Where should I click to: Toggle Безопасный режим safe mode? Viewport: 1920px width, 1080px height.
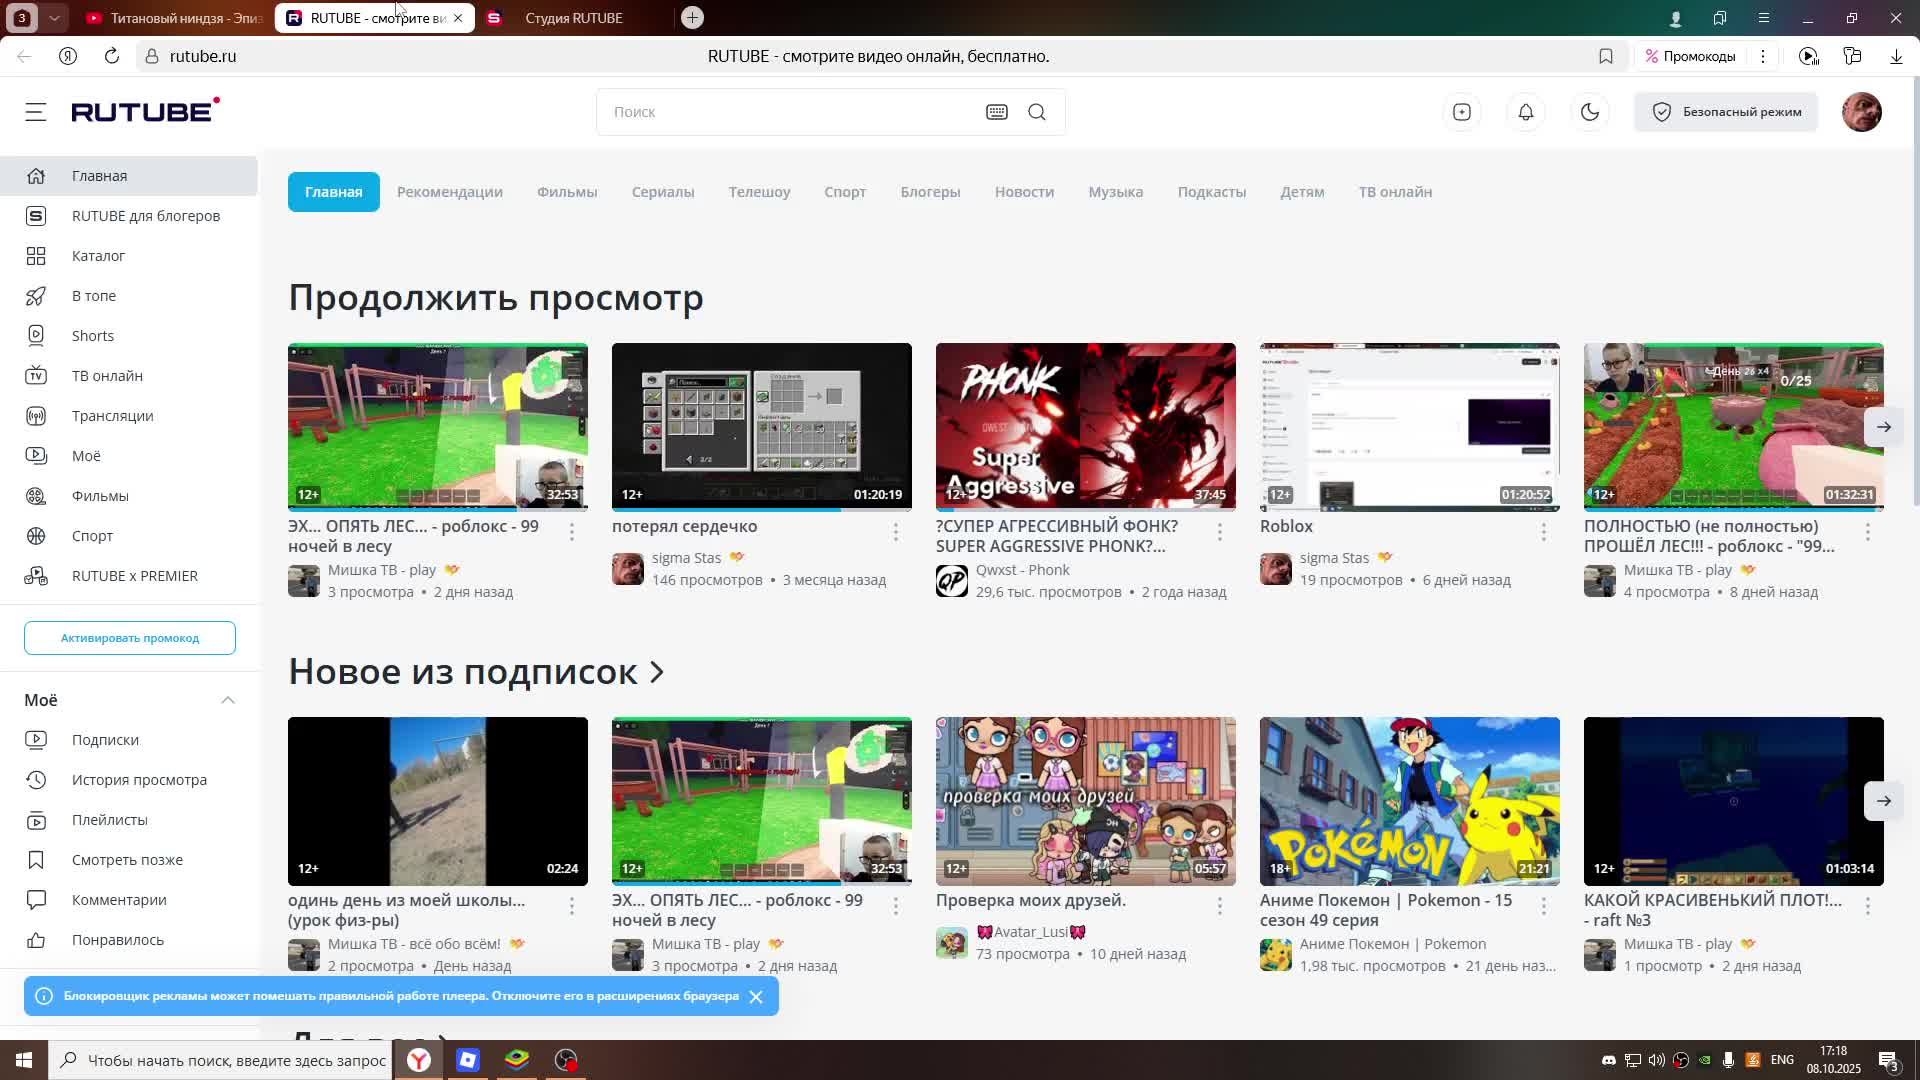tap(1726, 112)
